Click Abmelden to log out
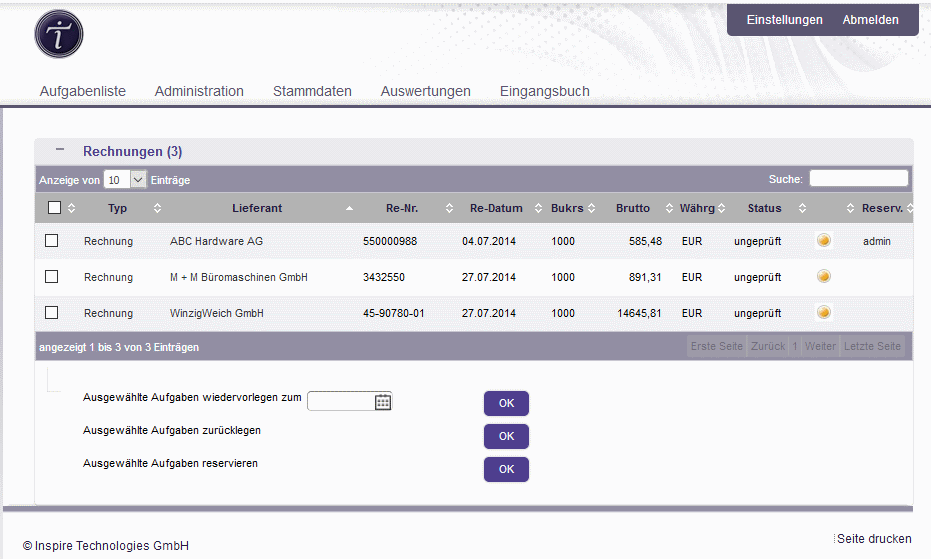Image resolution: width=931 pixels, height=559 pixels. tap(870, 20)
